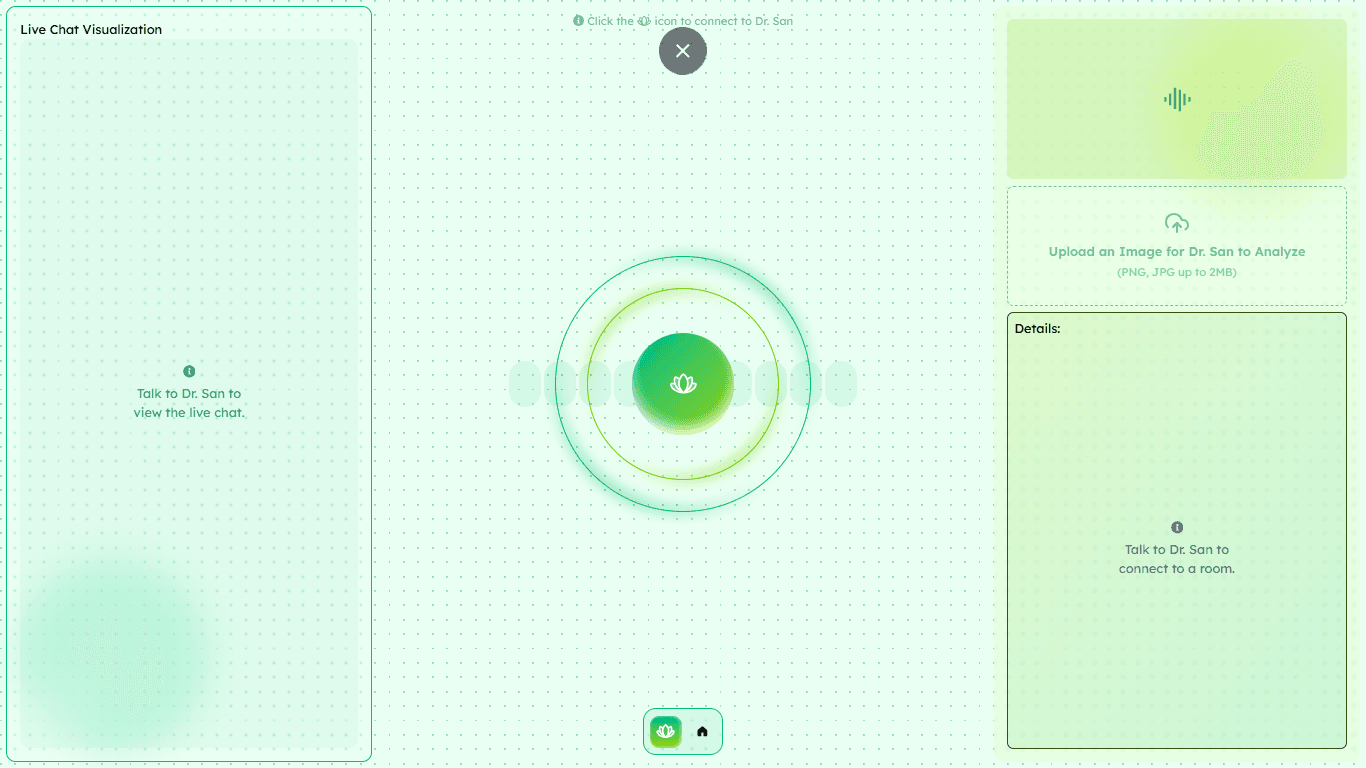Viewport: 1366px width, 768px height.
Task: Click the rightmost audio visualizer bar
Action: [x=841, y=385]
